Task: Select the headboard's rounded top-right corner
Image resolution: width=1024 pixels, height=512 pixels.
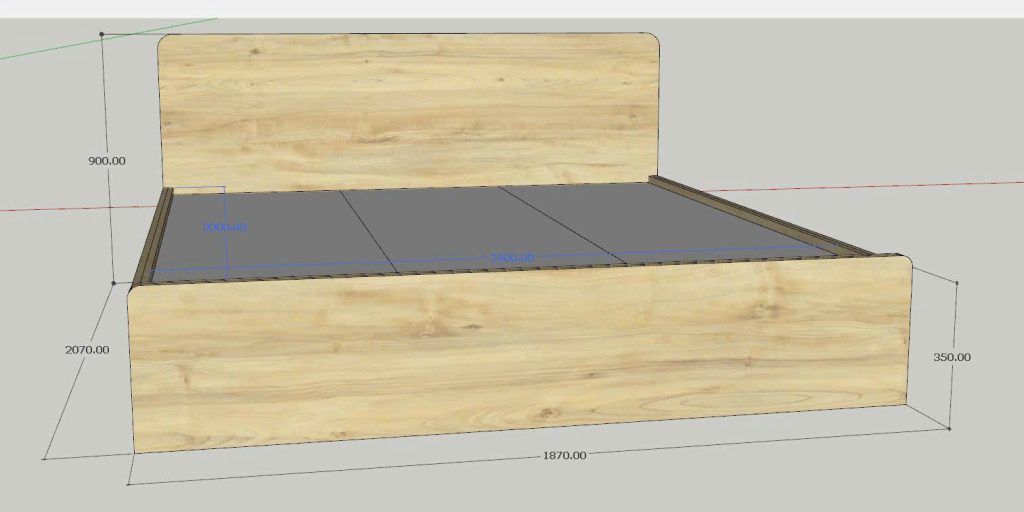Action: (x=654, y=43)
